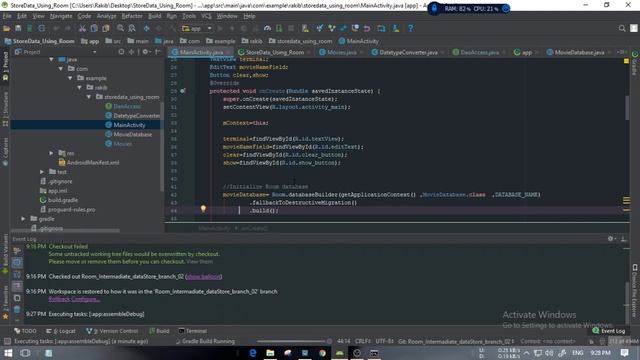Toggle tool window quick access in status bar
Screen dimensions: 640x360
(x=7, y=341)
